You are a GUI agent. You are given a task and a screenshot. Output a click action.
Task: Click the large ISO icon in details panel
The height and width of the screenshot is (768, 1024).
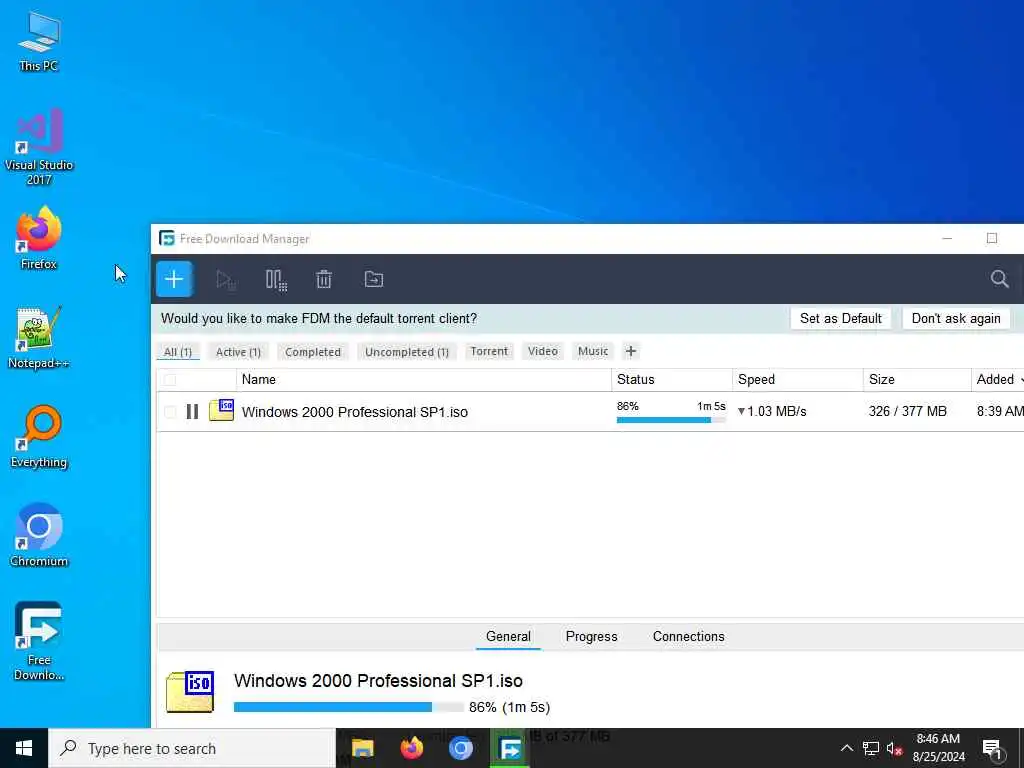tap(190, 691)
